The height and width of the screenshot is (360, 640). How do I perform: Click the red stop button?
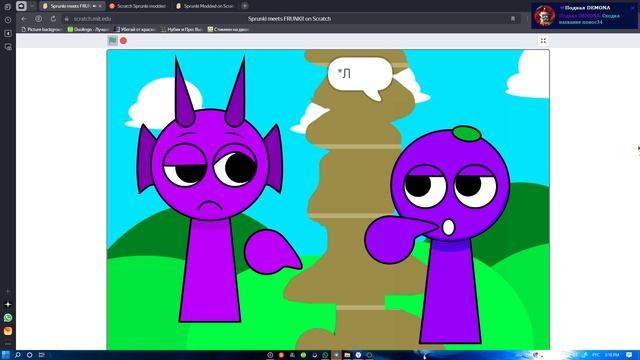pos(123,40)
